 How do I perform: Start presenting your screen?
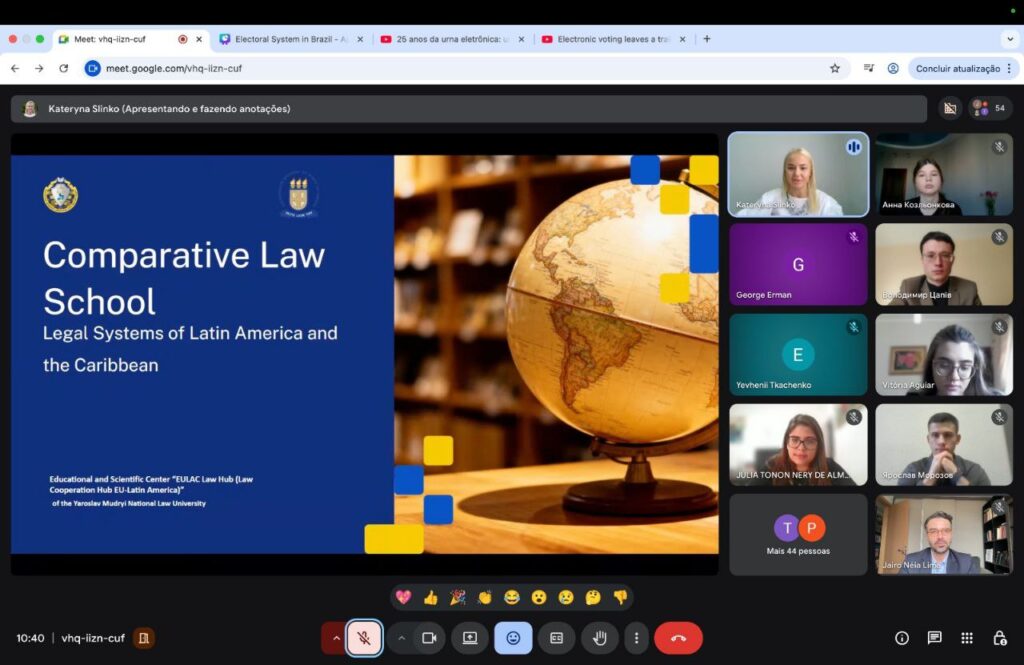tap(470, 638)
